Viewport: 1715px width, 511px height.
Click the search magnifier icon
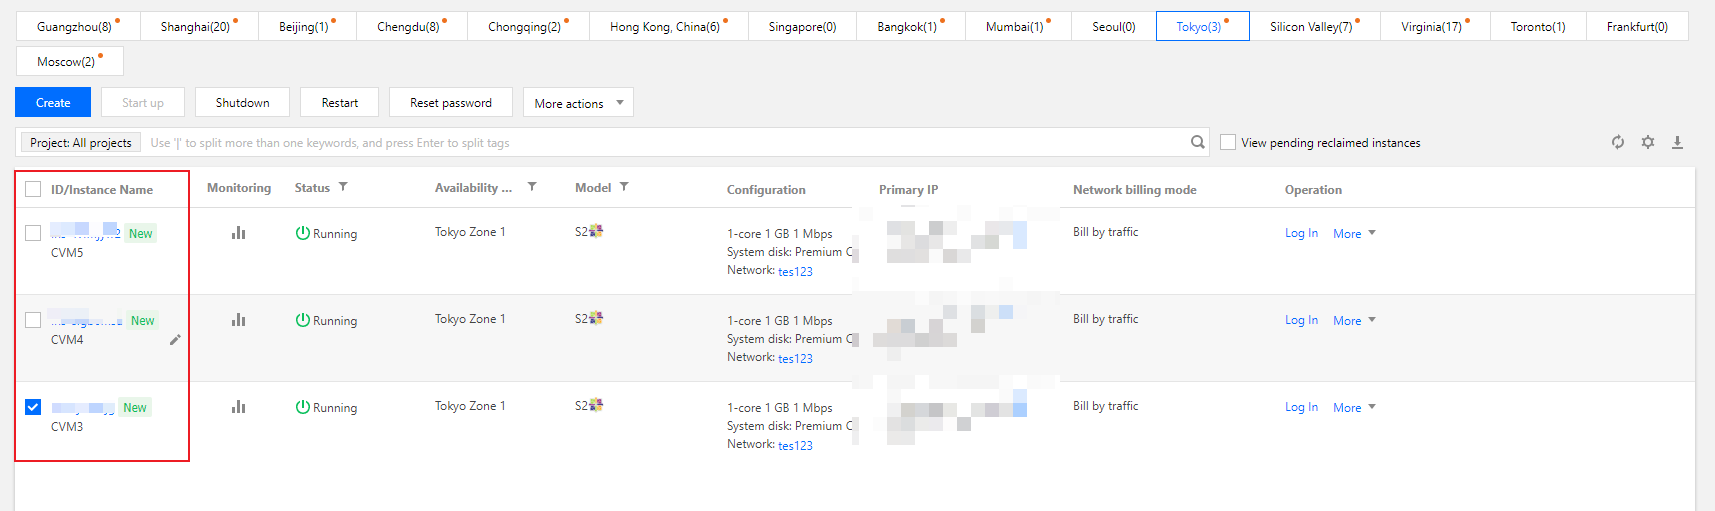pos(1197,142)
